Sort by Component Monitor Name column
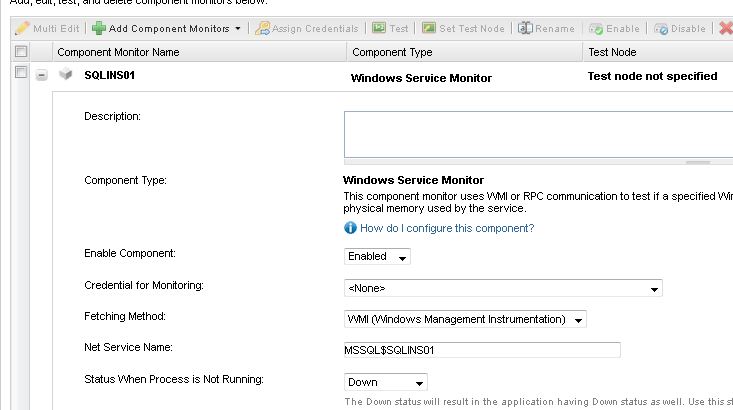733x410 pixels. 119,51
